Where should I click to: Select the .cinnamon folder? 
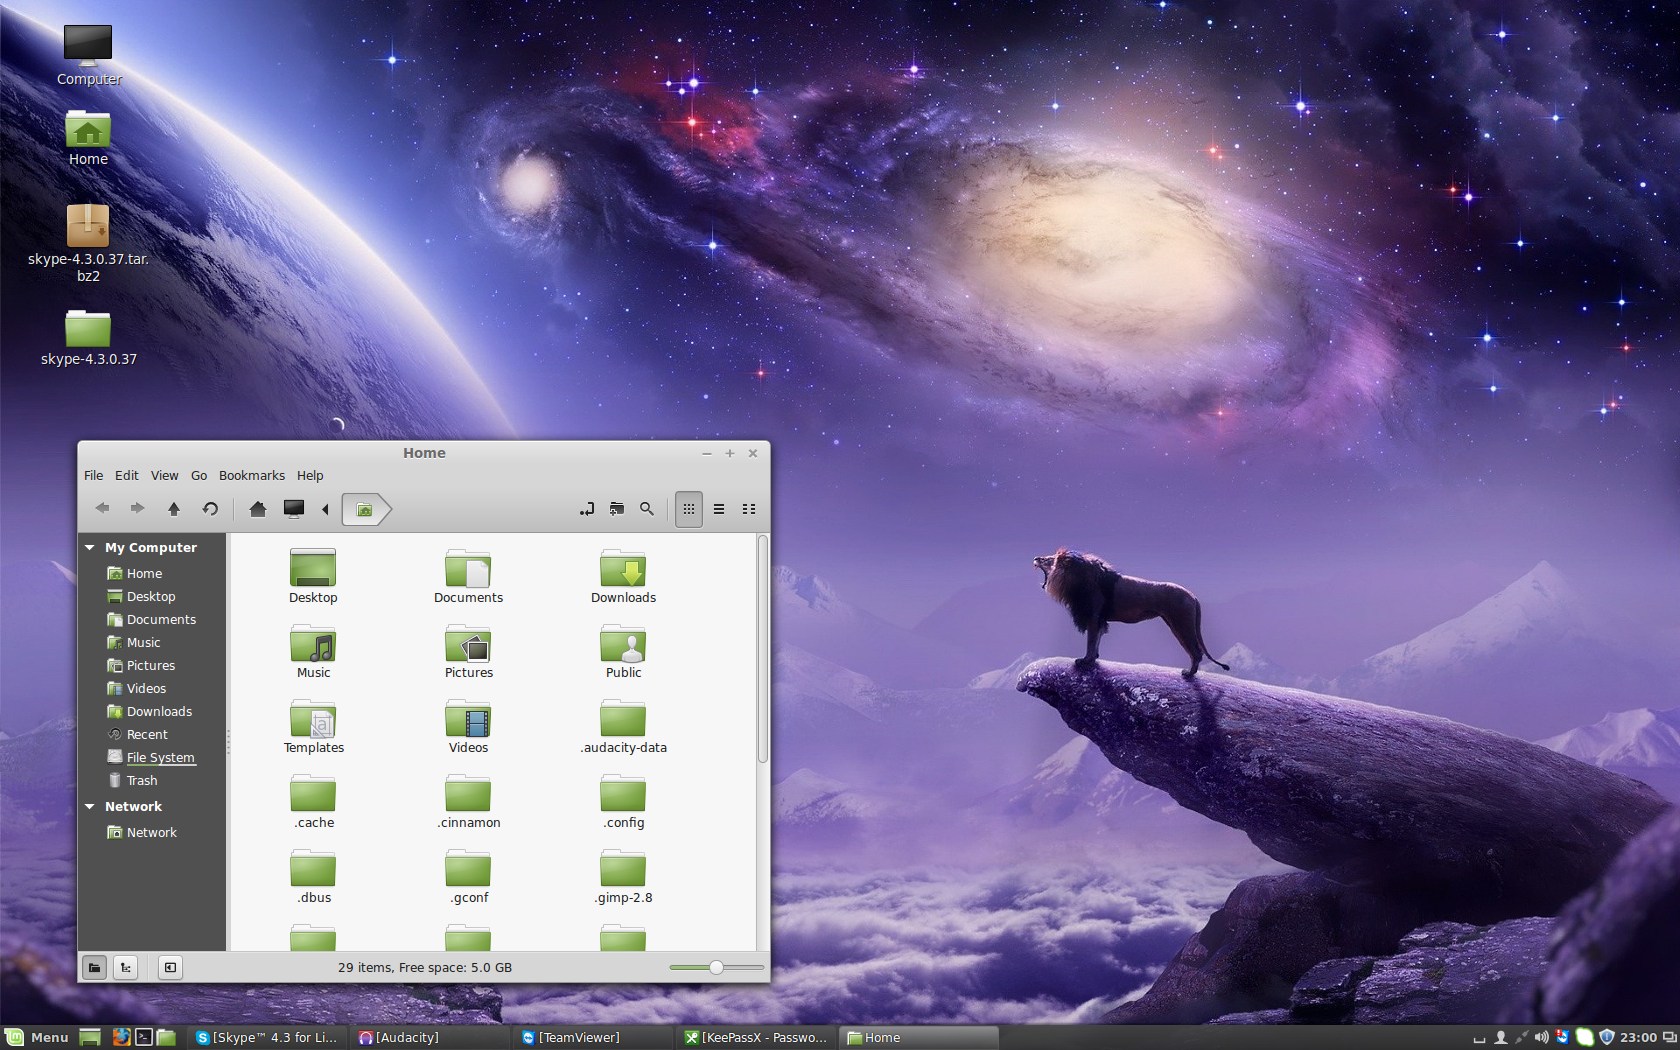(x=468, y=800)
